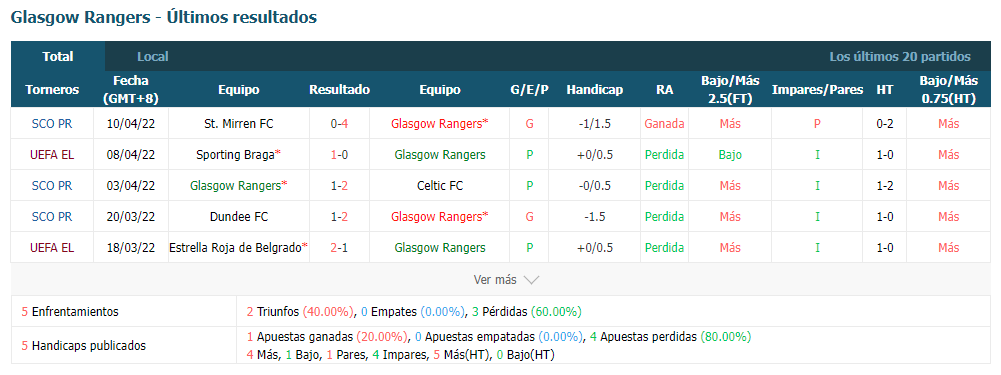
Task: Open Dundee FC team page
Action: 239,217
